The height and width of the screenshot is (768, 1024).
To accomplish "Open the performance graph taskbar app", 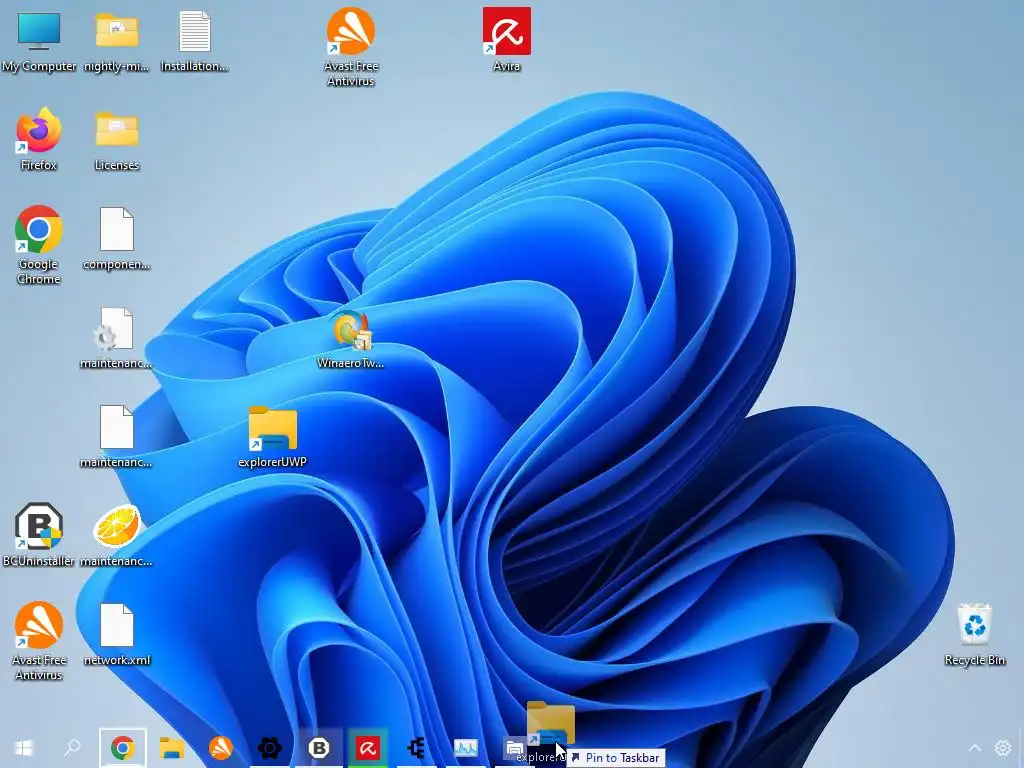I will [466, 748].
